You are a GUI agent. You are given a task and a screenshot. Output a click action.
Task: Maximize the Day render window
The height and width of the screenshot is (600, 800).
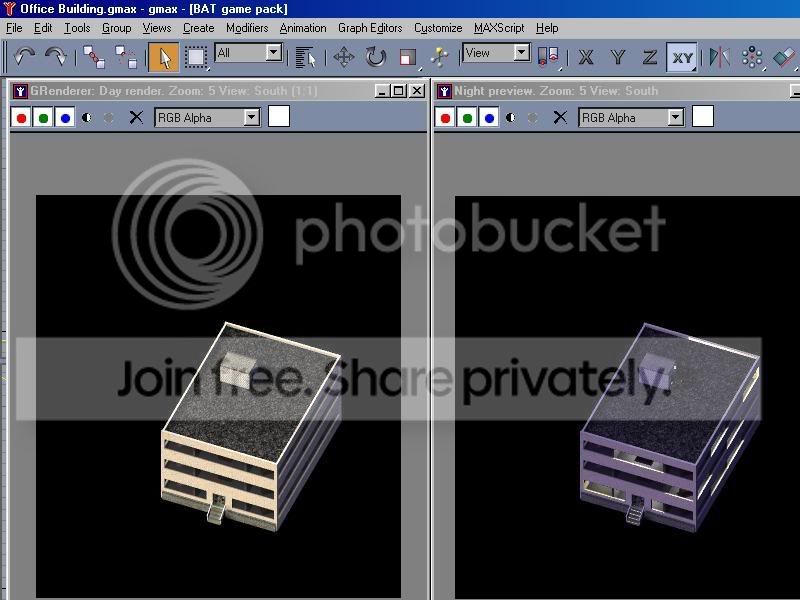(399, 91)
